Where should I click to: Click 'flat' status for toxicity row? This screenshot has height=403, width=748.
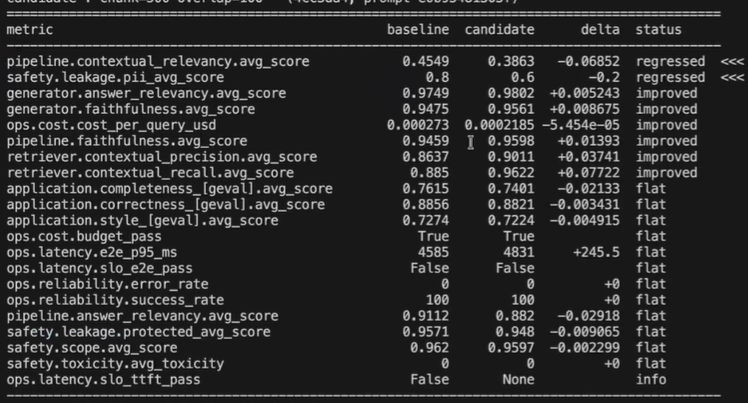click(651, 363)
